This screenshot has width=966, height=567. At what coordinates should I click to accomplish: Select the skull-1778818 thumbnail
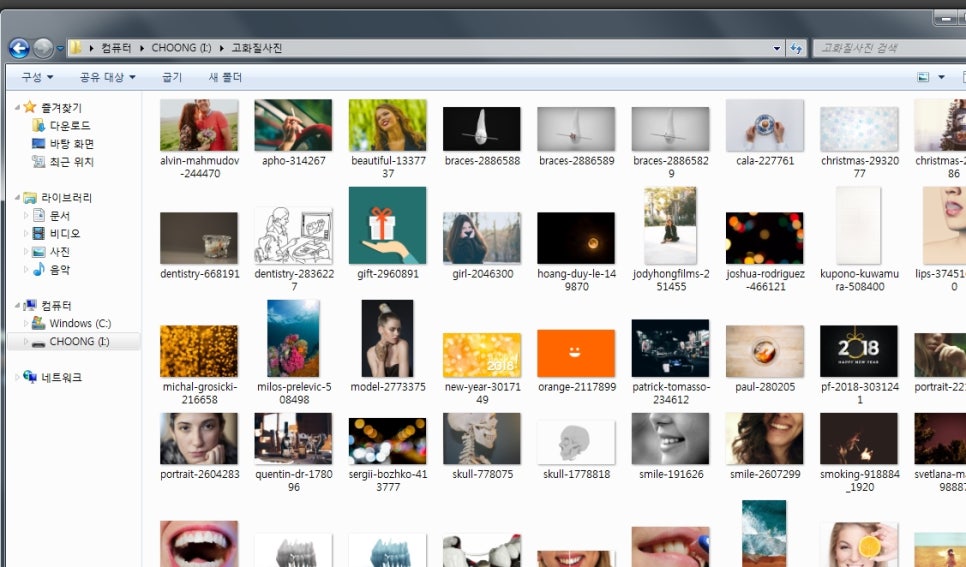coord(576,443)
